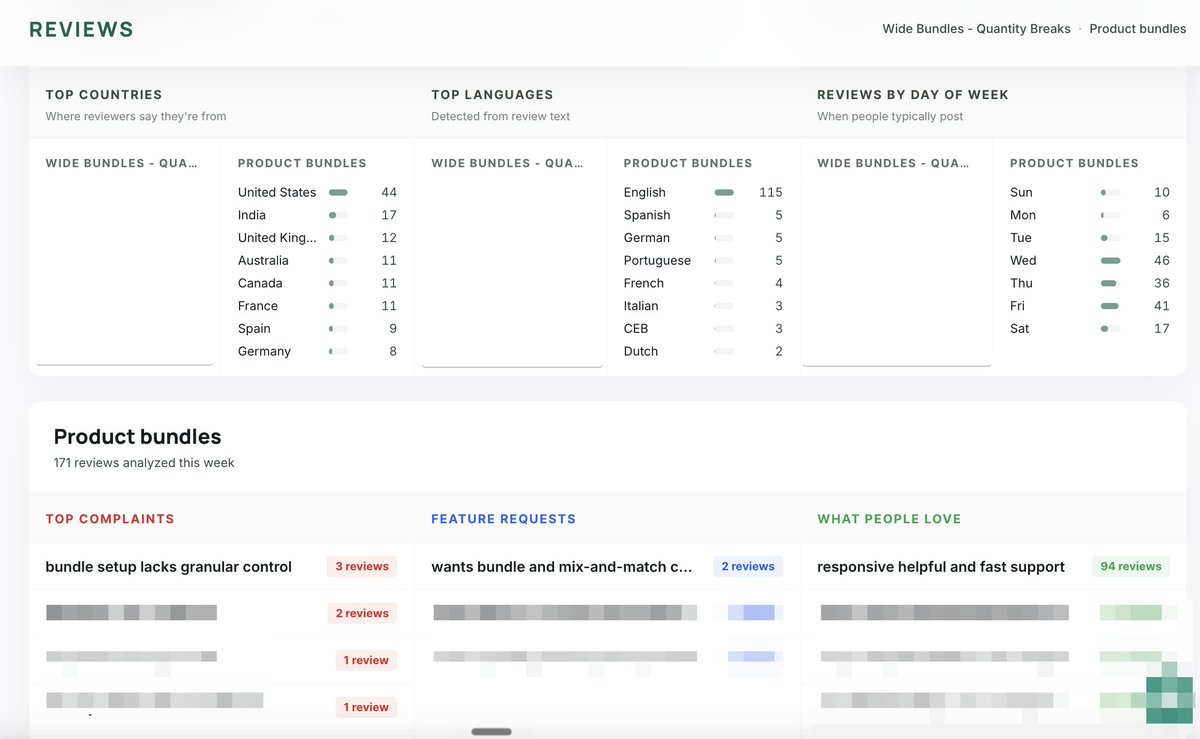Select the German language row
The image size is (1200, 739).
[703, 238]
